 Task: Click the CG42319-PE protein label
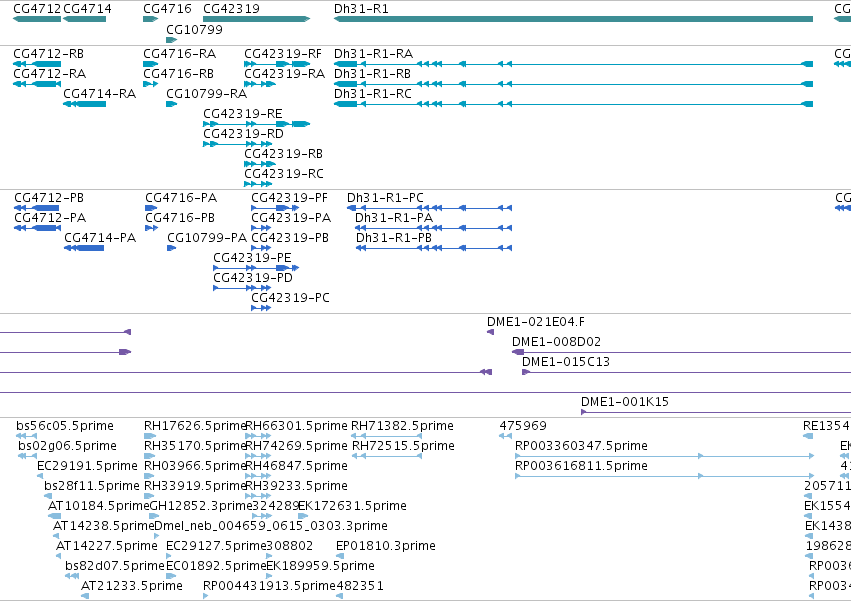coord(252,258)
